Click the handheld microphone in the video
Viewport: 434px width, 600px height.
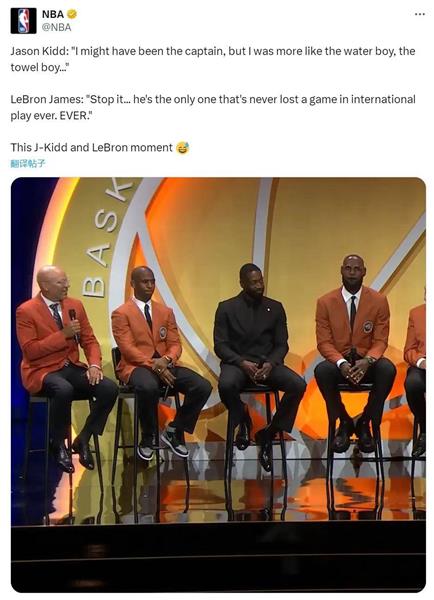[73, 323]
